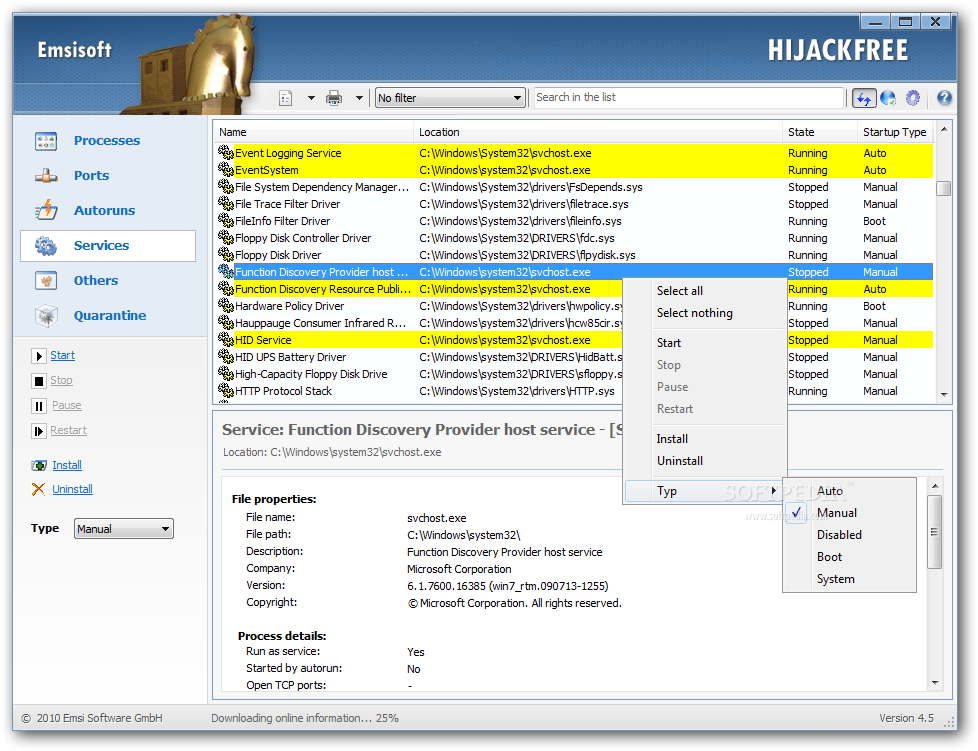The height and width of the screenshot is (751, 978).
Task: Click gear icon beside File Trace Filter Driver
Action: 226,203
